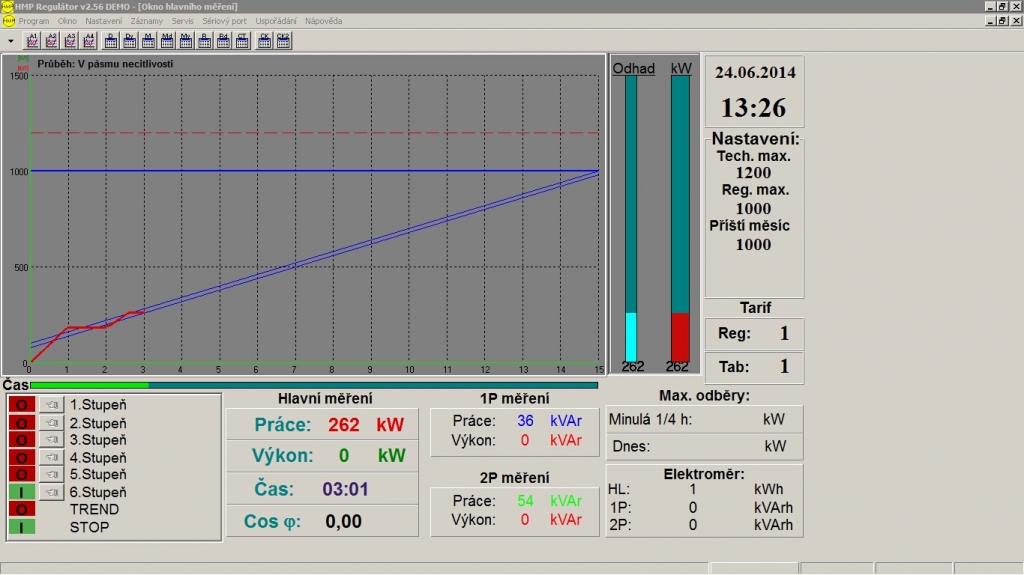This screenshot has height=575, width=1024.
Task: Open the A4 chart toolbar icon
Action: click(x=89, y=41)
